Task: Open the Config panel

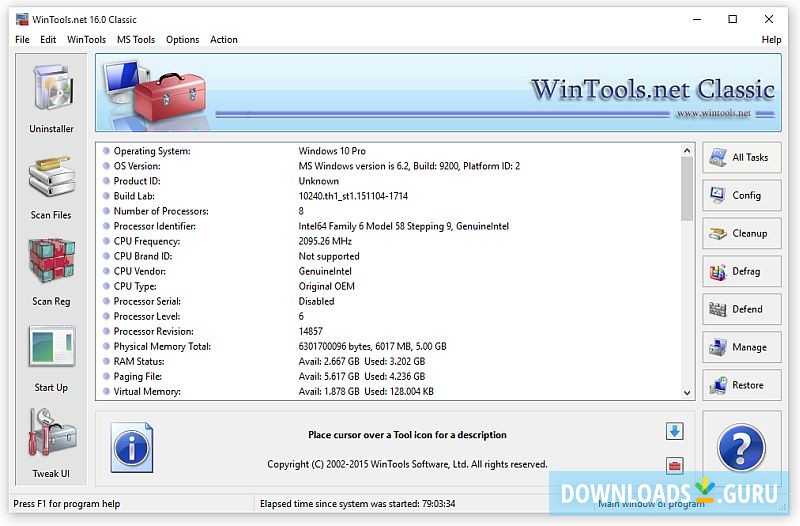Action: pyautogui.click(x=741, y=195)
